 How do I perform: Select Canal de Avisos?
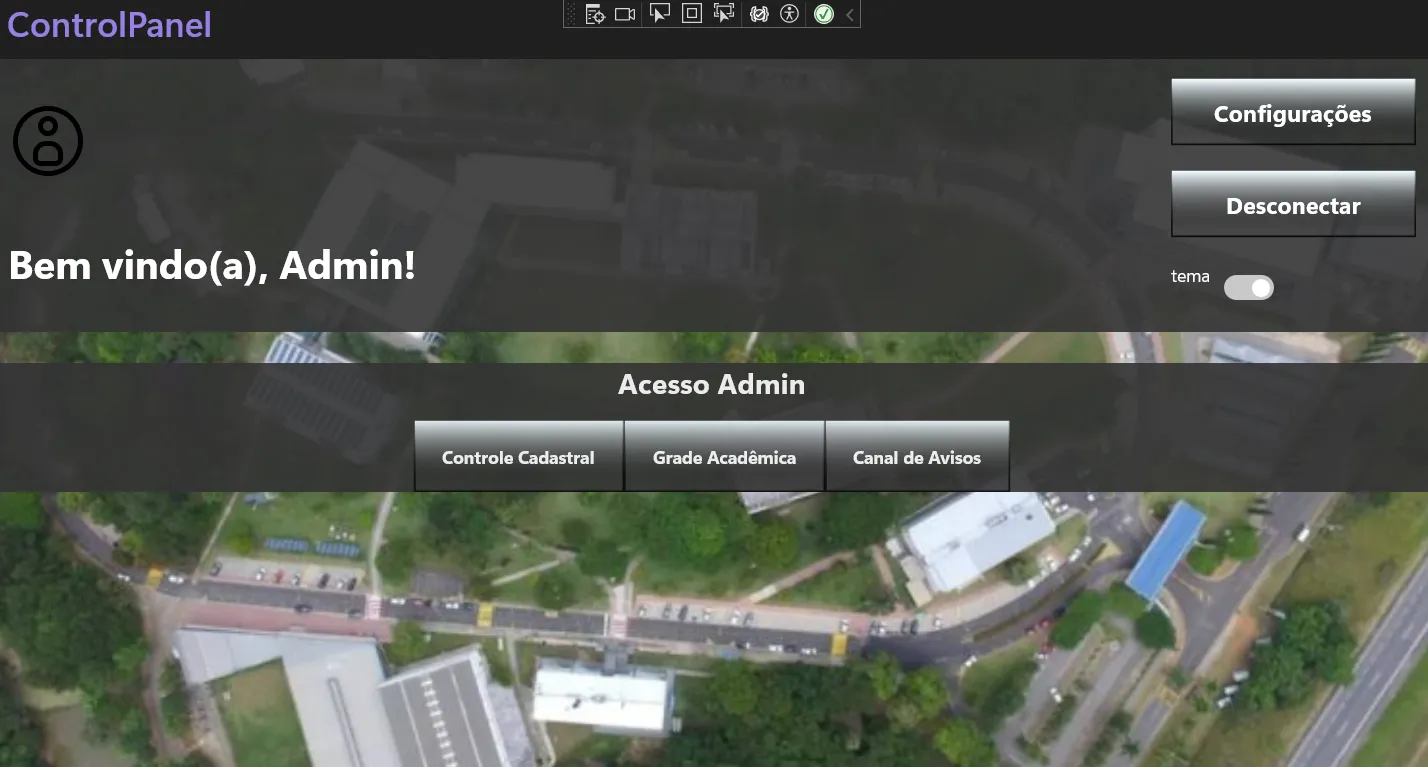tap(916, 457)
